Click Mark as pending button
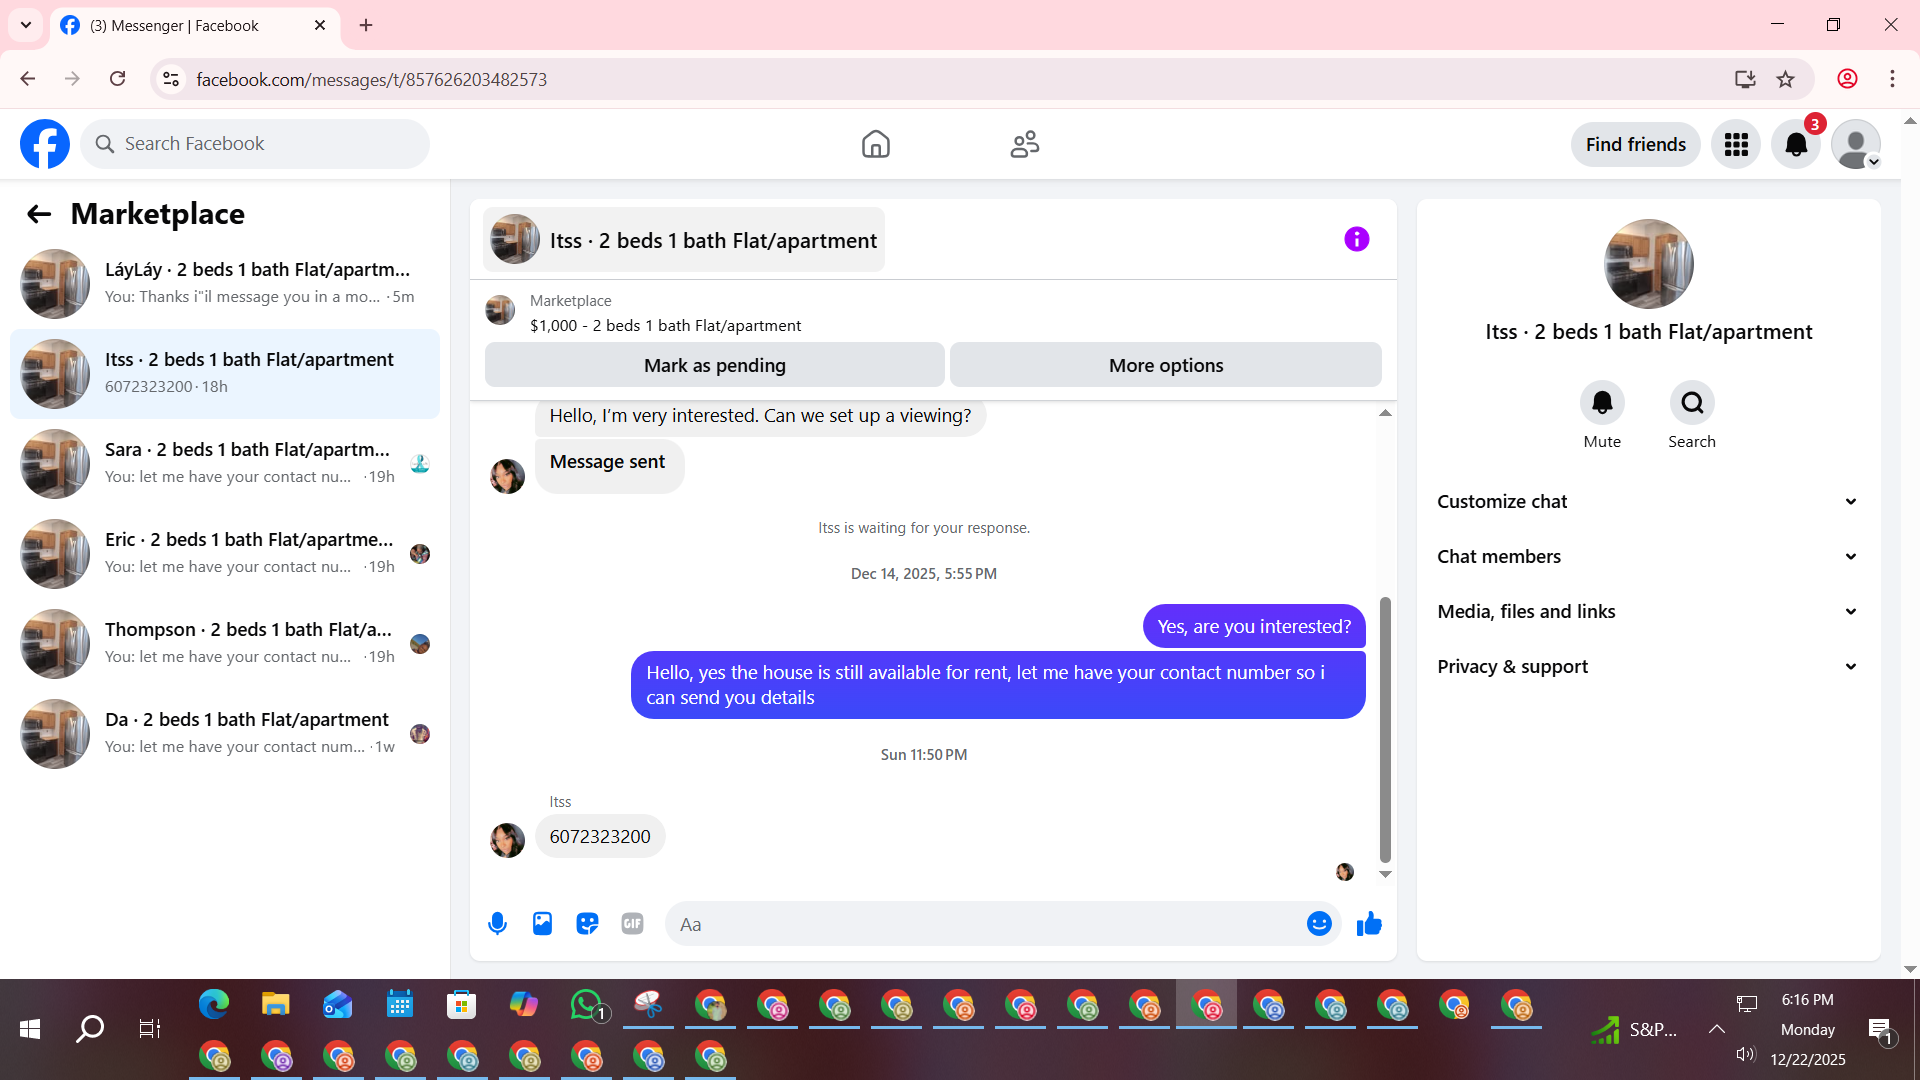Screen dimensions: 1920x1080 coord(714,366)
